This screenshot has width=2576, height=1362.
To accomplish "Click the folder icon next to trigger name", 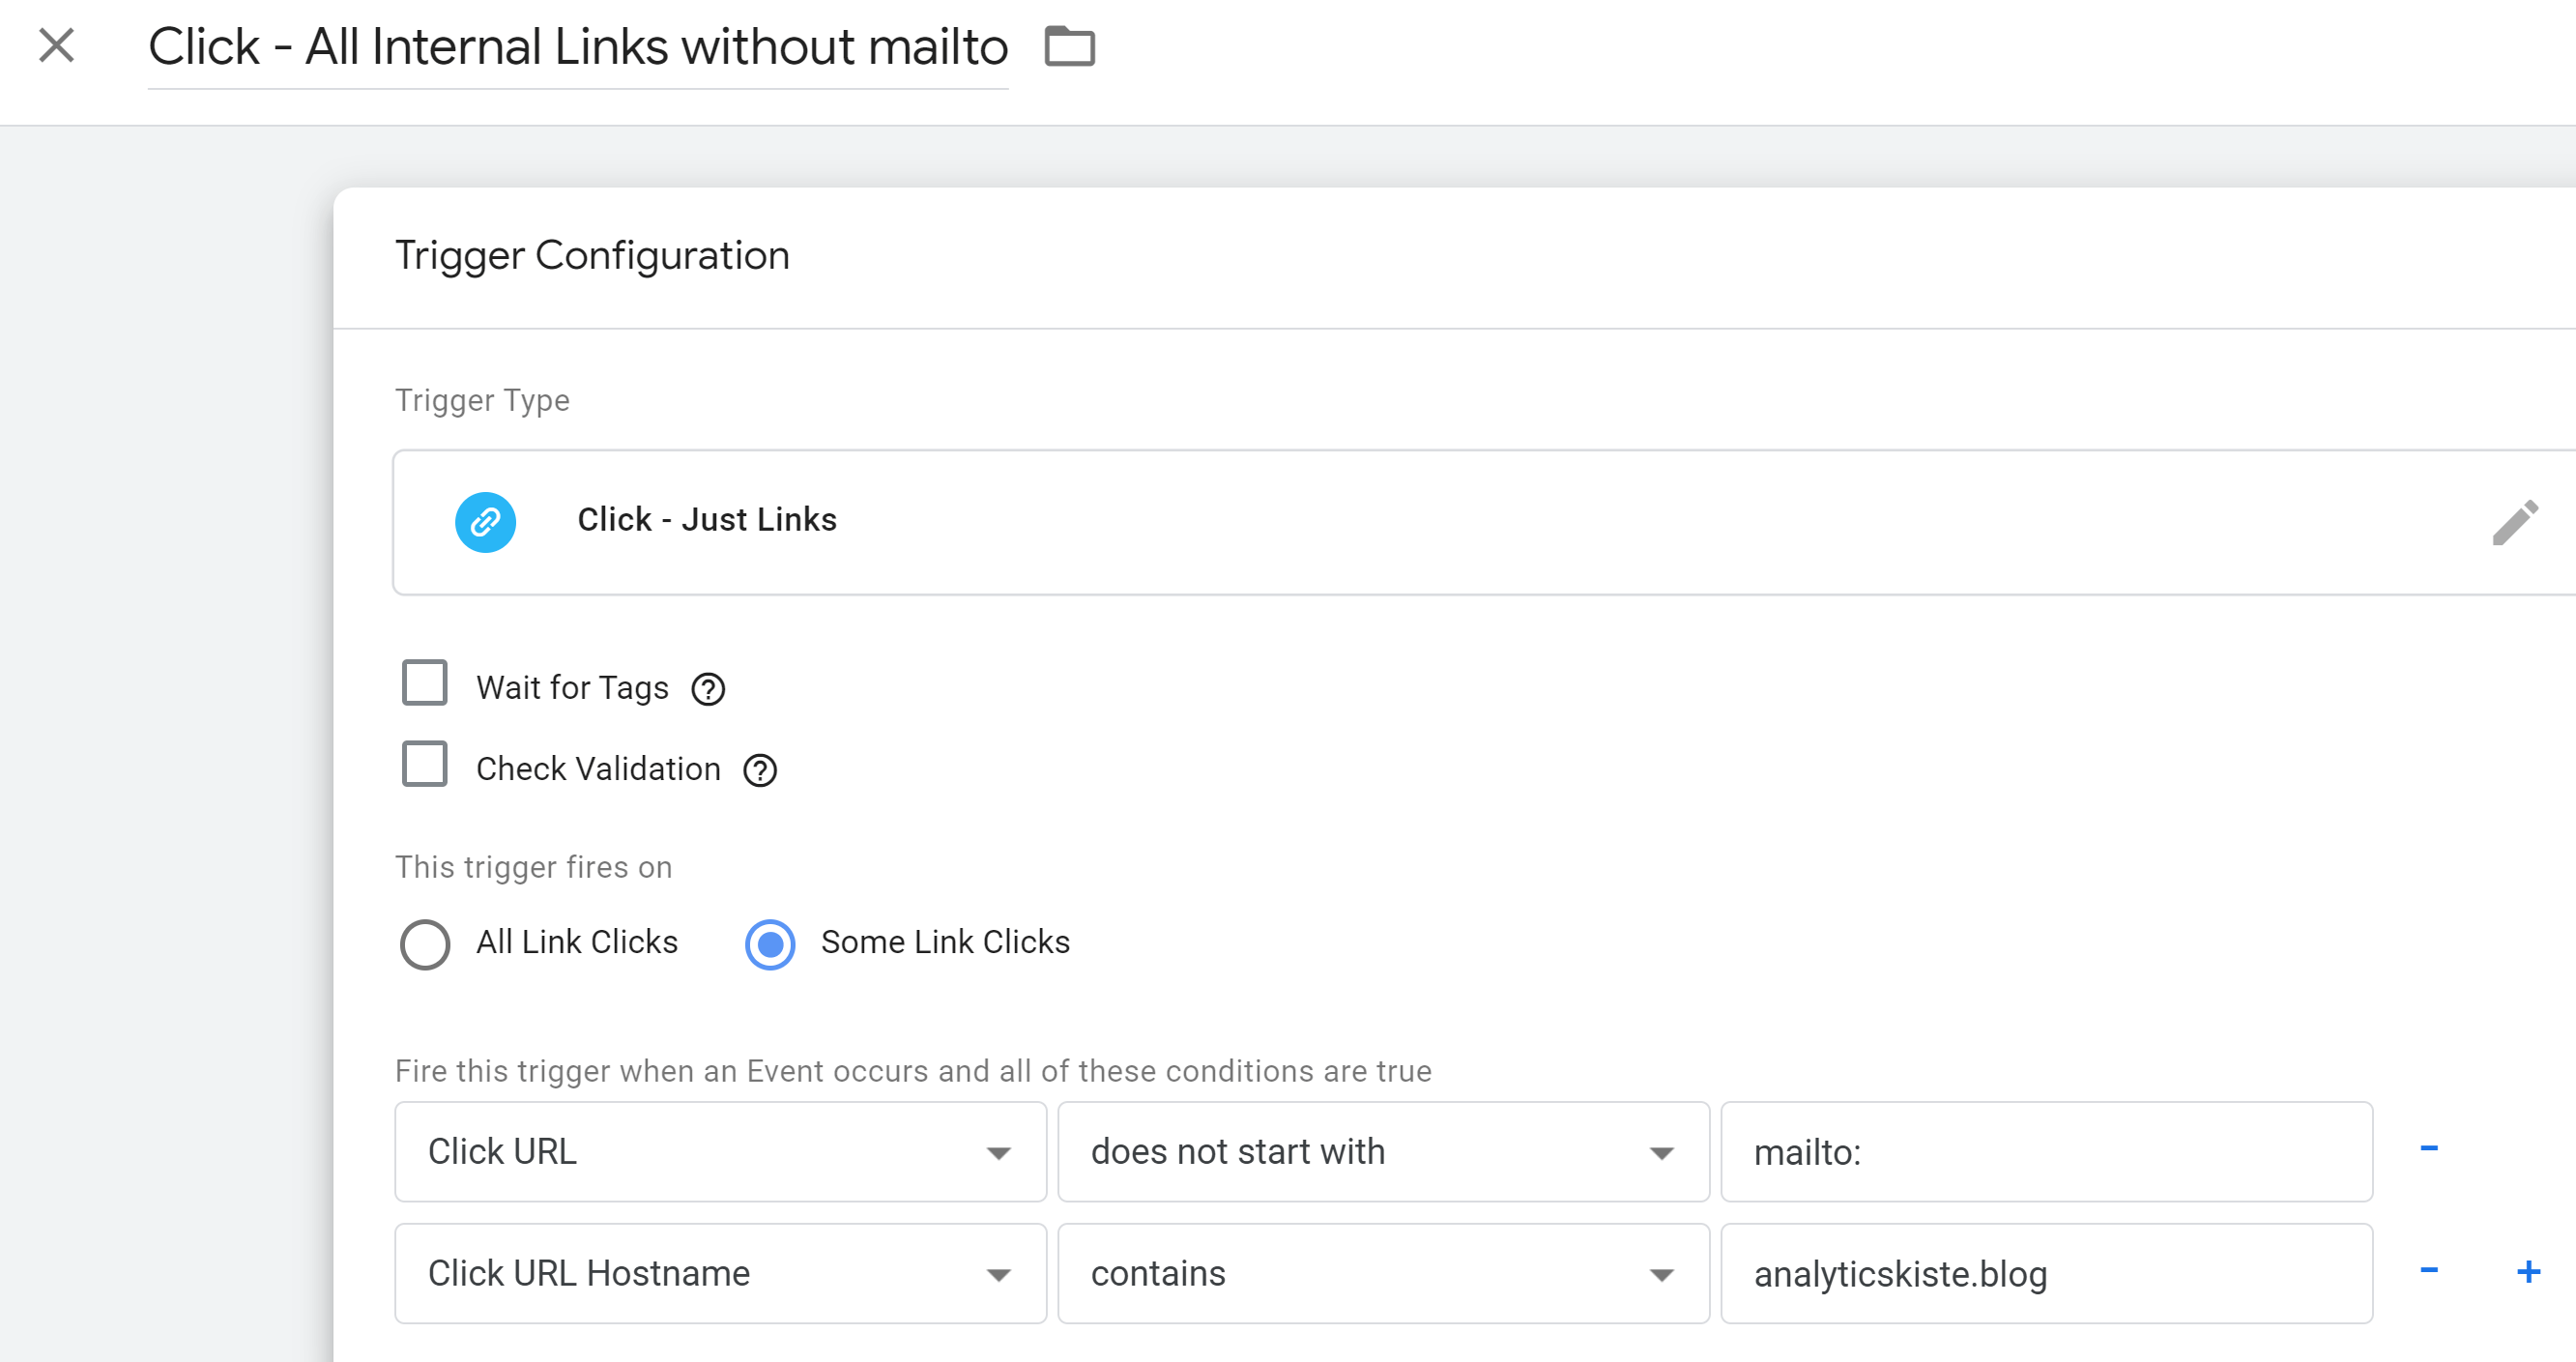I will tap(1069, 47).
